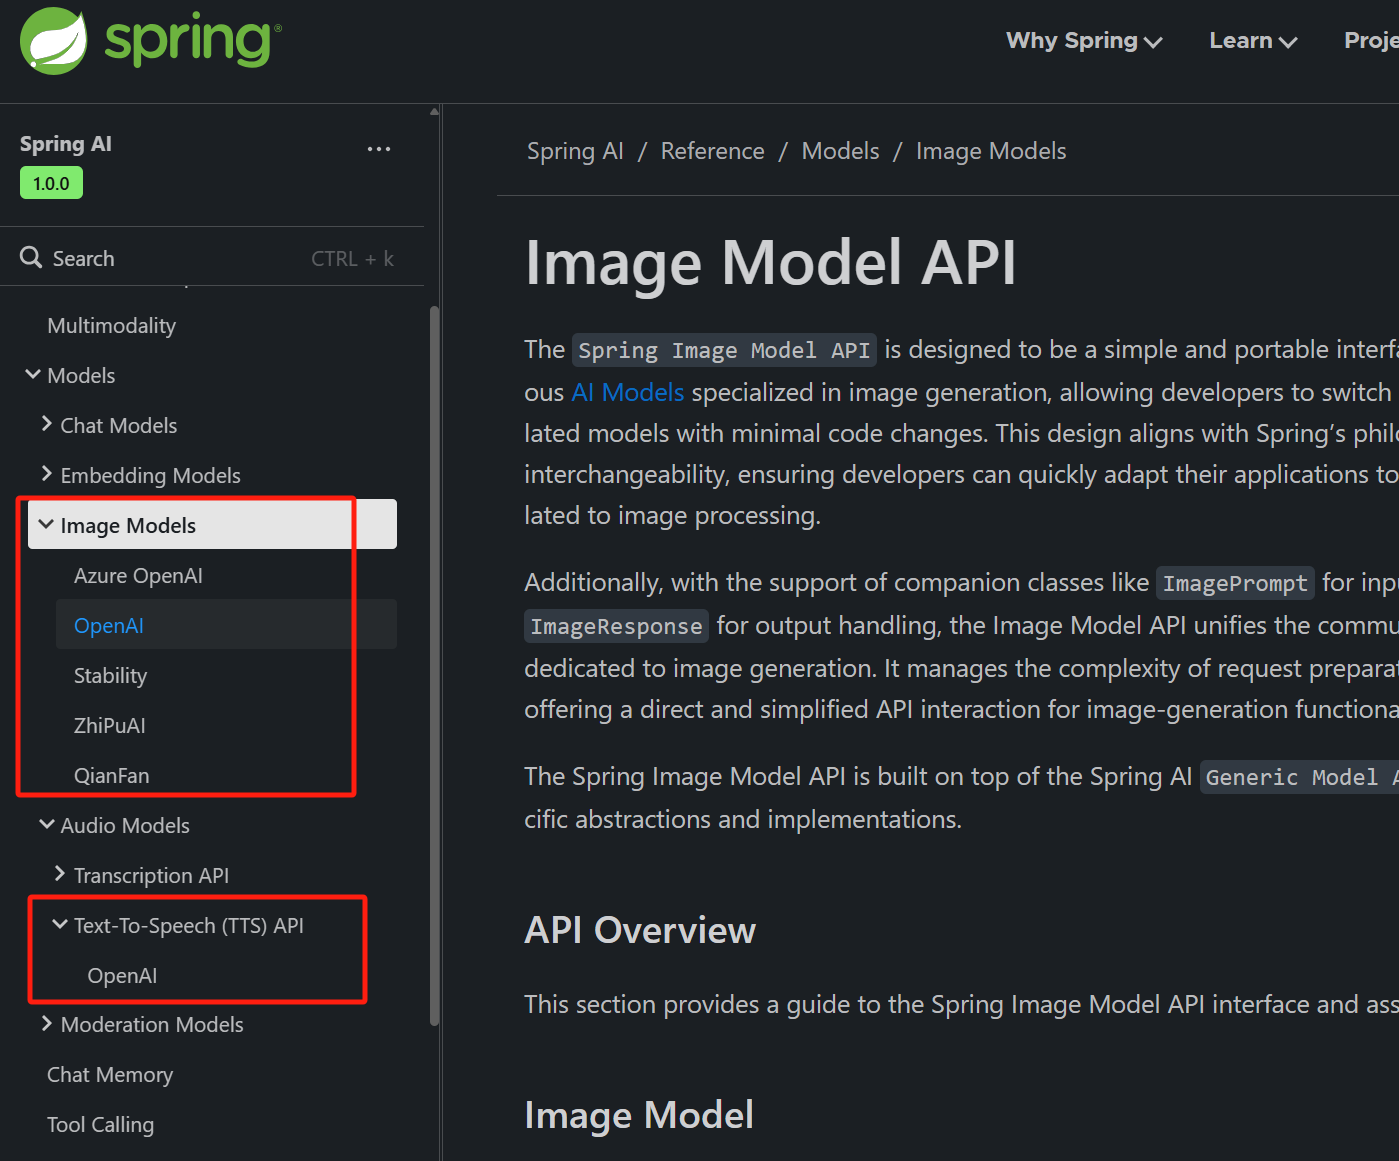
Task: Click the CTRL + k shortcut hint
Action: pos(352,259)
